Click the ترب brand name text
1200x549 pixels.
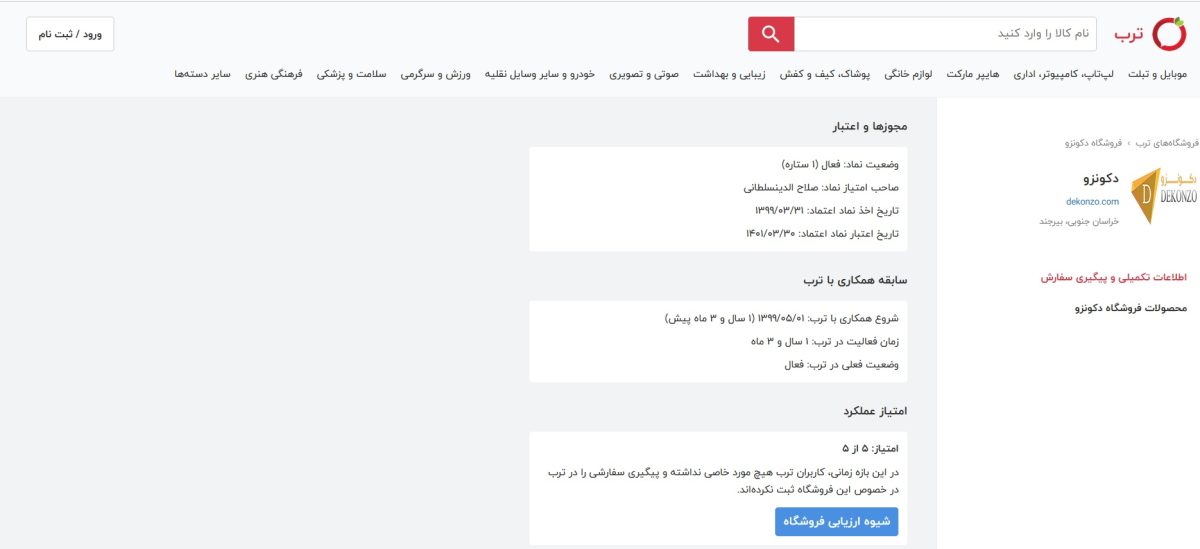coord(1127,34)
